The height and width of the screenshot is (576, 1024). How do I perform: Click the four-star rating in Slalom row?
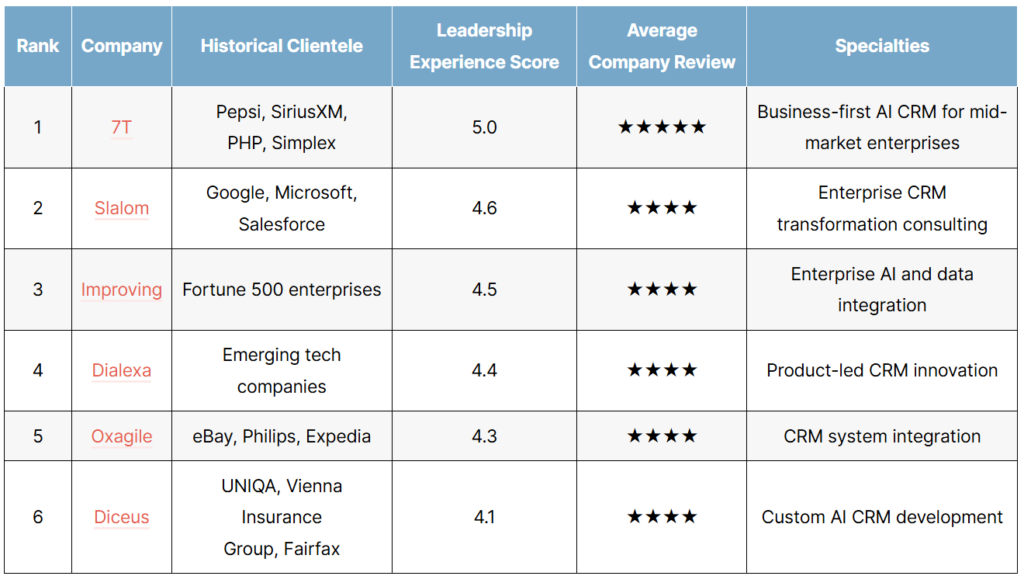pos(662,208)
